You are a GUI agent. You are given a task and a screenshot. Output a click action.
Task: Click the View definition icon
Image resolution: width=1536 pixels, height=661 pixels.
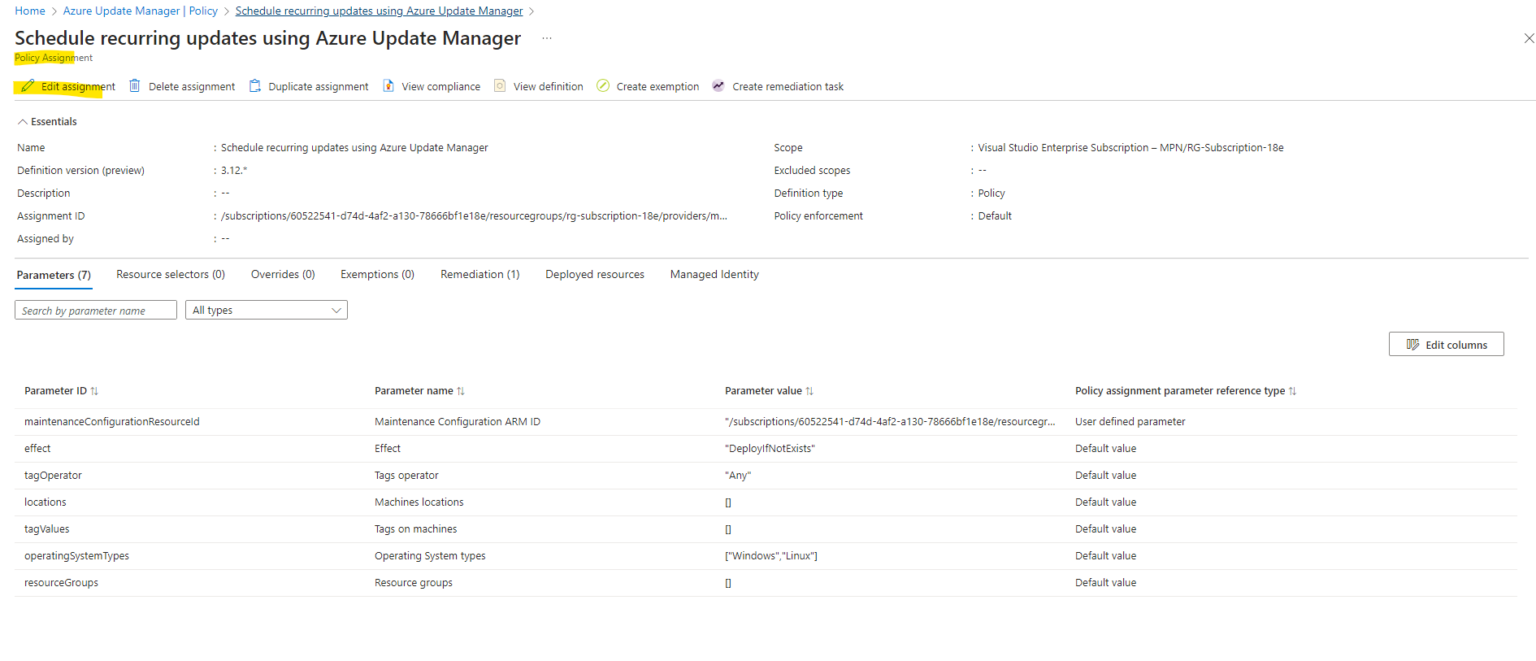tap(500, 86)
